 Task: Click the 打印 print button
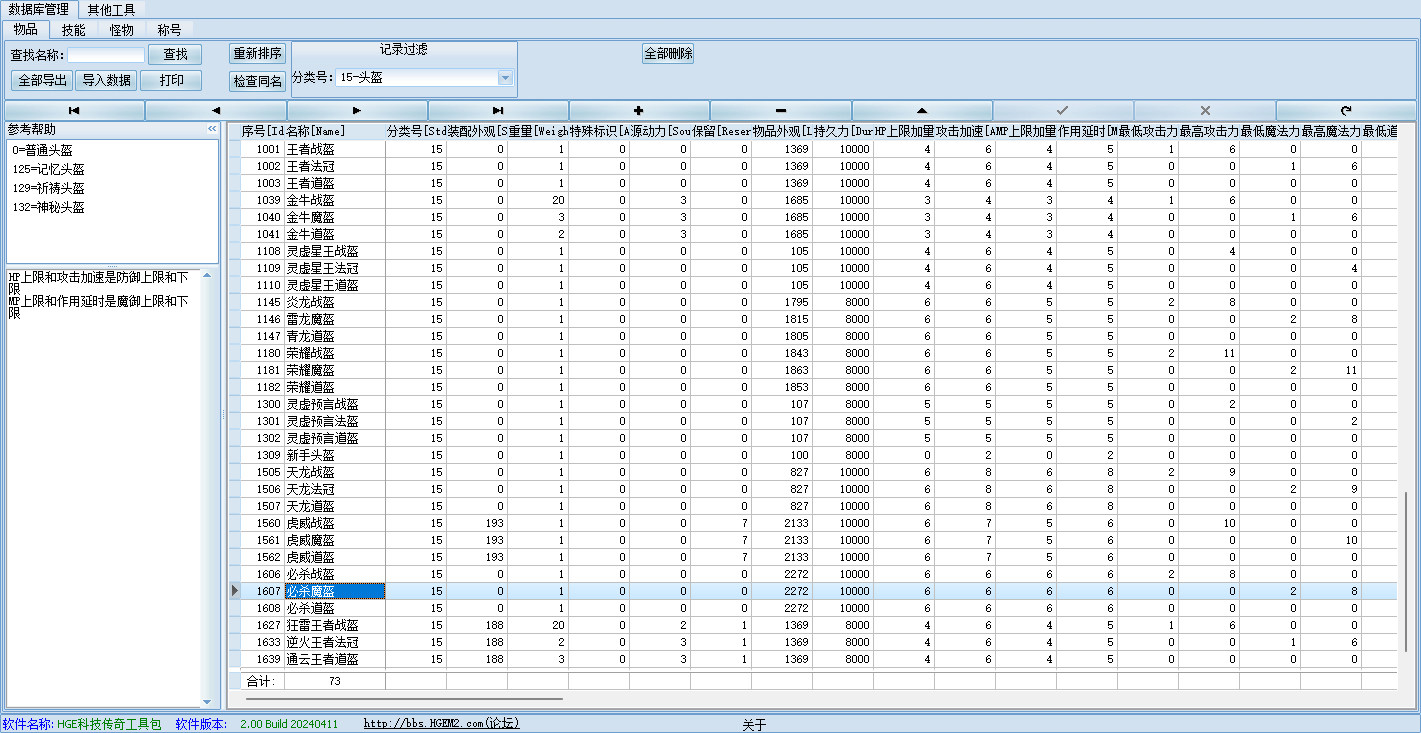coord(171,80)
